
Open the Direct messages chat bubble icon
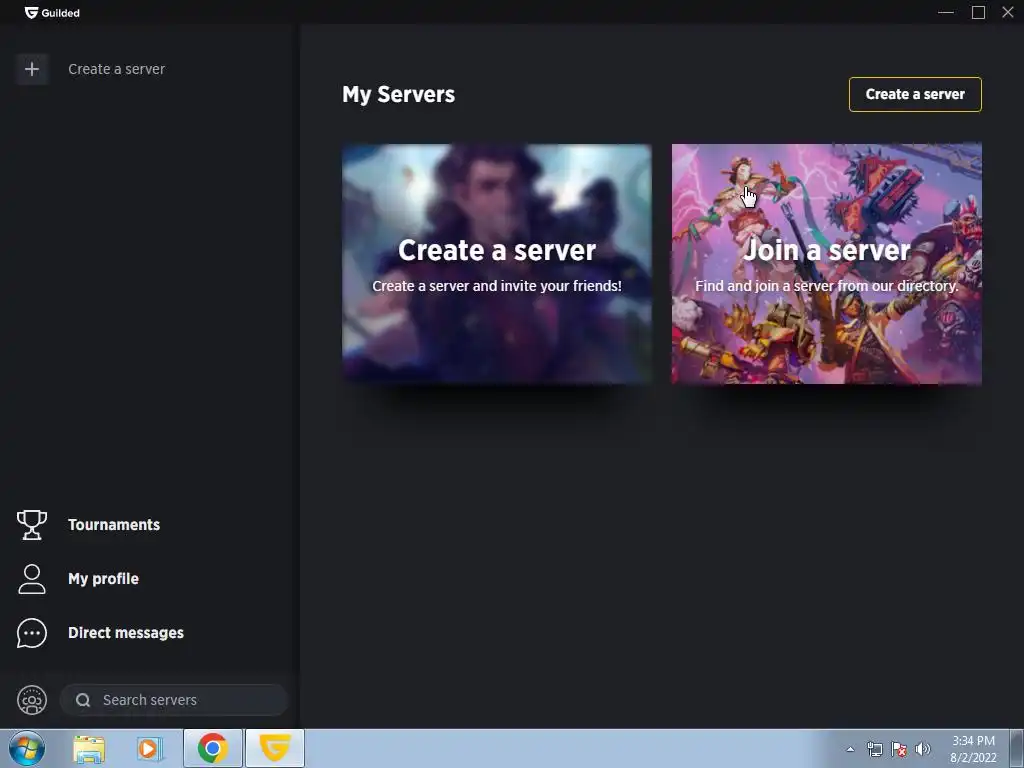tap(32, 633)
